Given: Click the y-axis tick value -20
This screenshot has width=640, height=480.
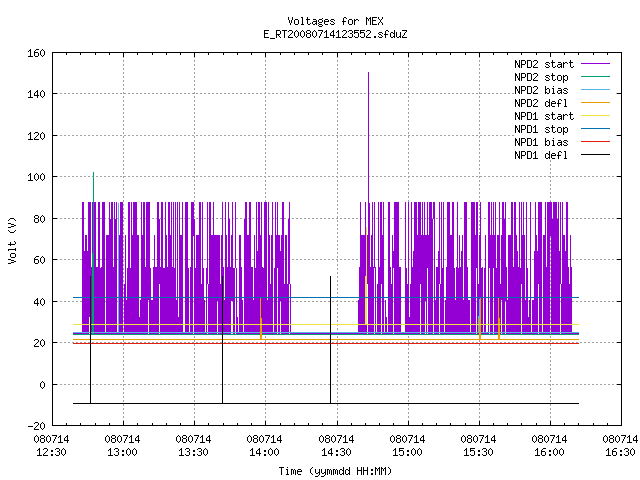Looking at the screenshot, I should click(x=36, y=426).
